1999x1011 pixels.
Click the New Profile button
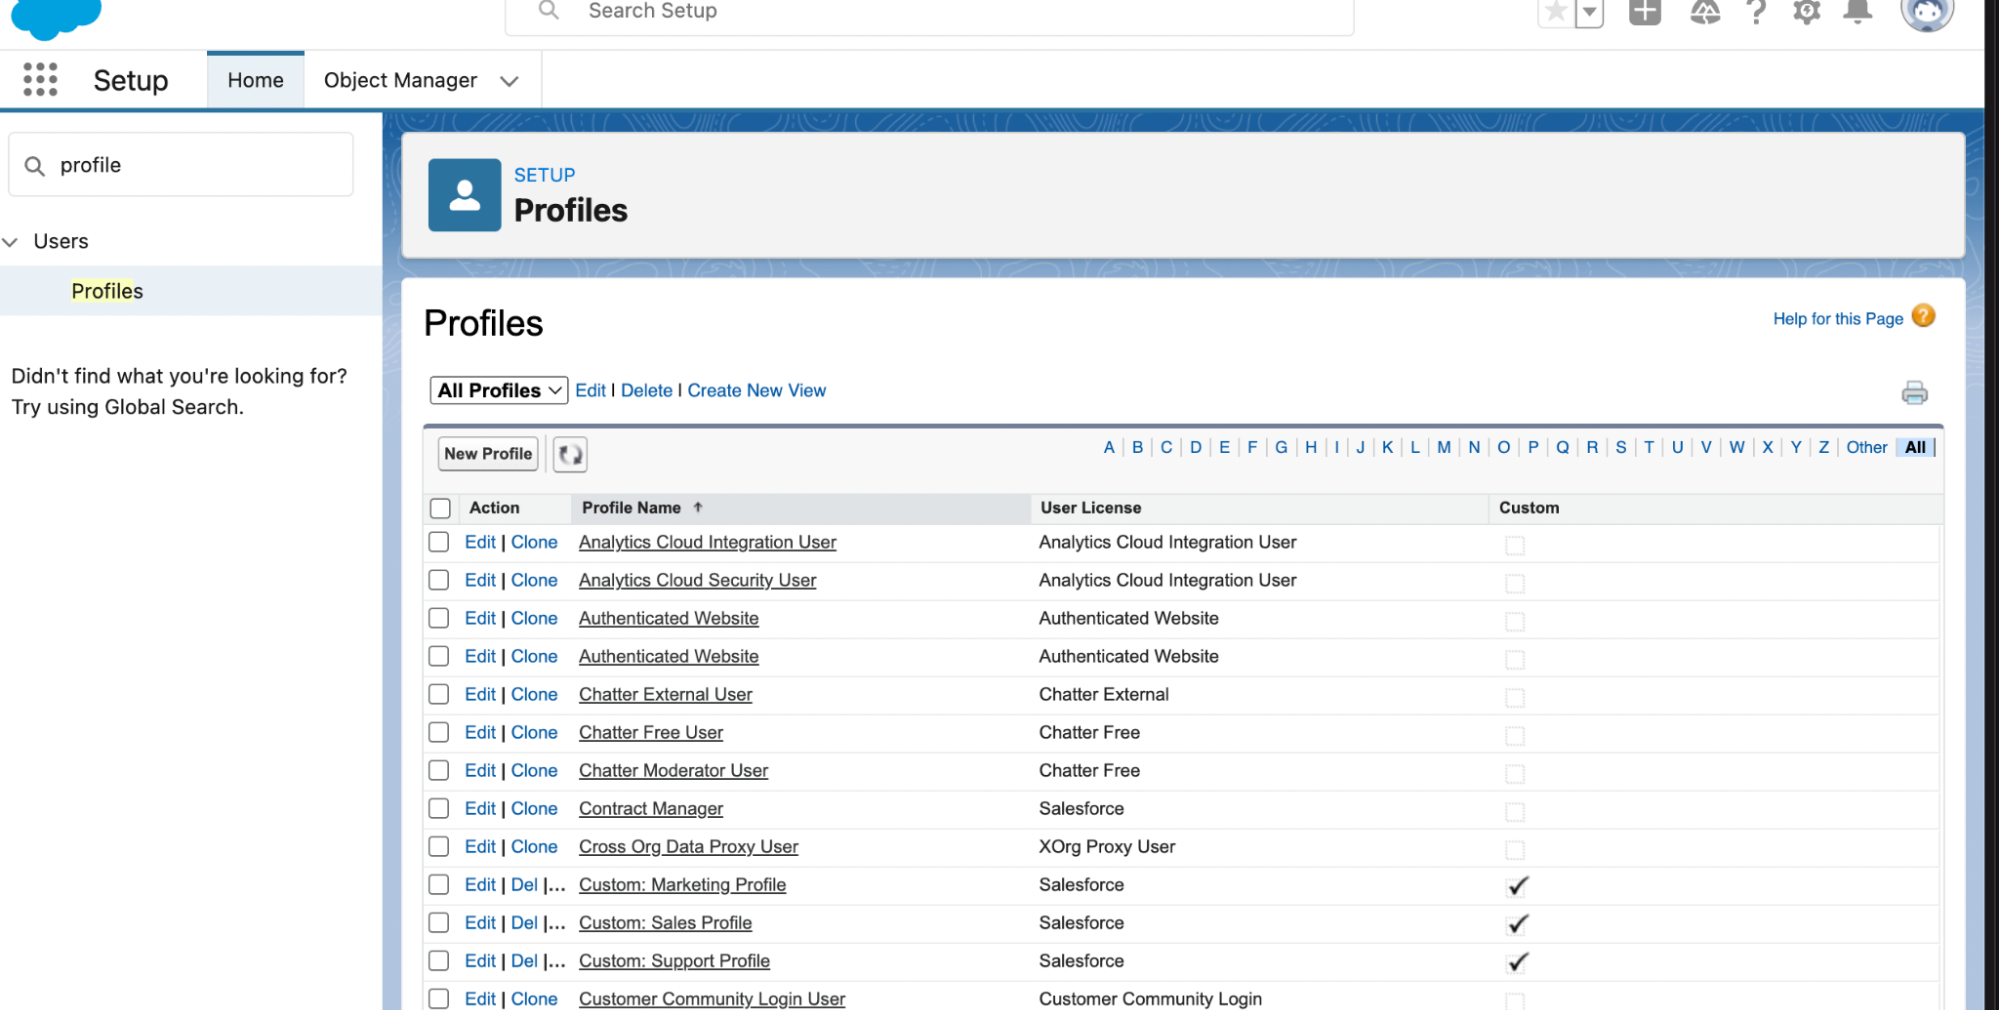(x=488, y=454)
